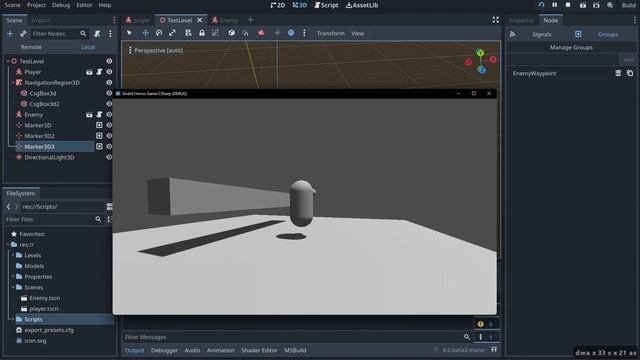Click the lock selected node icon
640x360 pixels.
pyautogui.click(x=202, y=33)
